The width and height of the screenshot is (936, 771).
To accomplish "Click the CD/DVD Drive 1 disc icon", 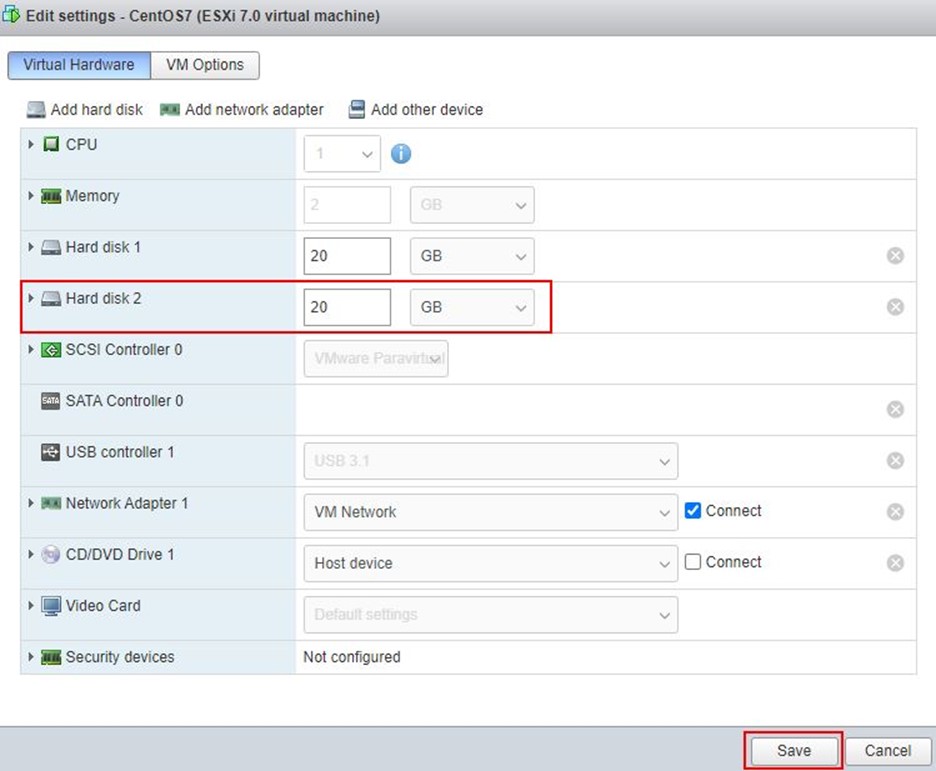I will 51,554.
